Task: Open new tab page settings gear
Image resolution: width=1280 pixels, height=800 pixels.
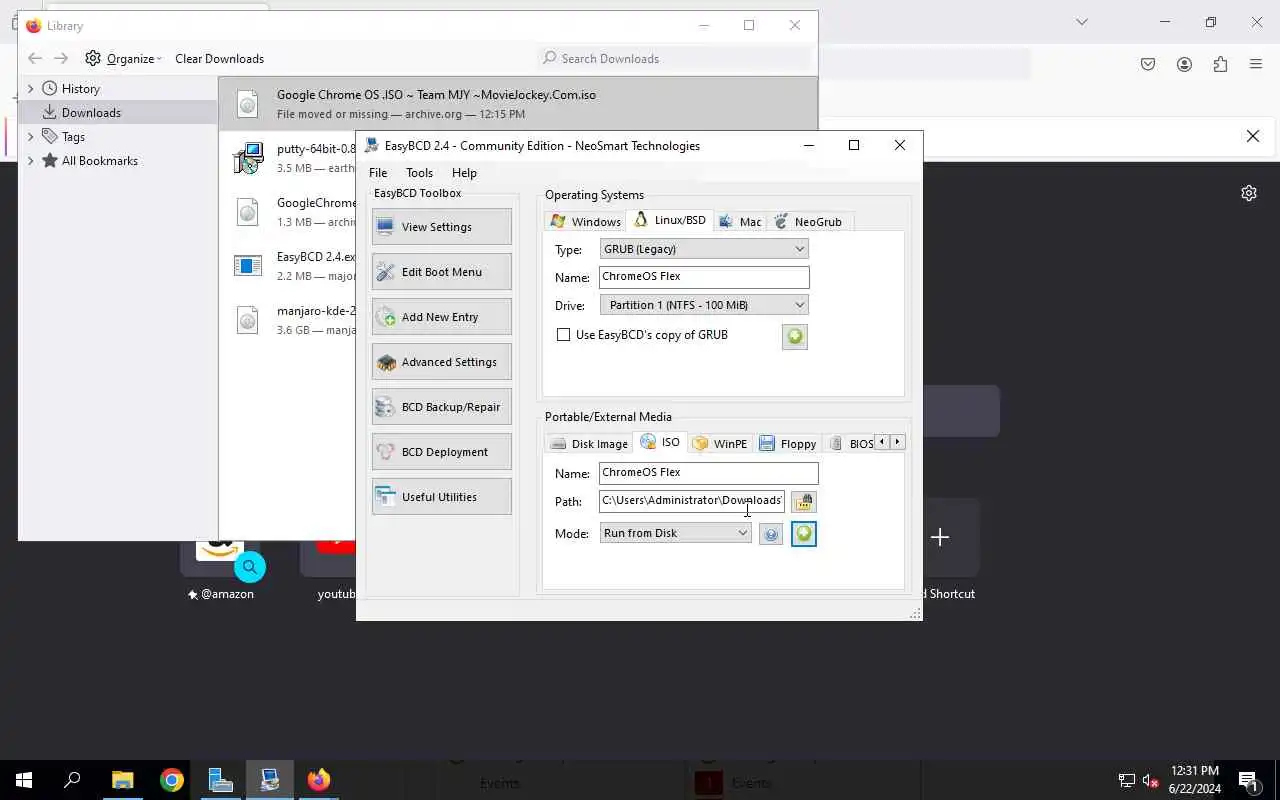Action: pyautogui.click(x=1249, y=193)
